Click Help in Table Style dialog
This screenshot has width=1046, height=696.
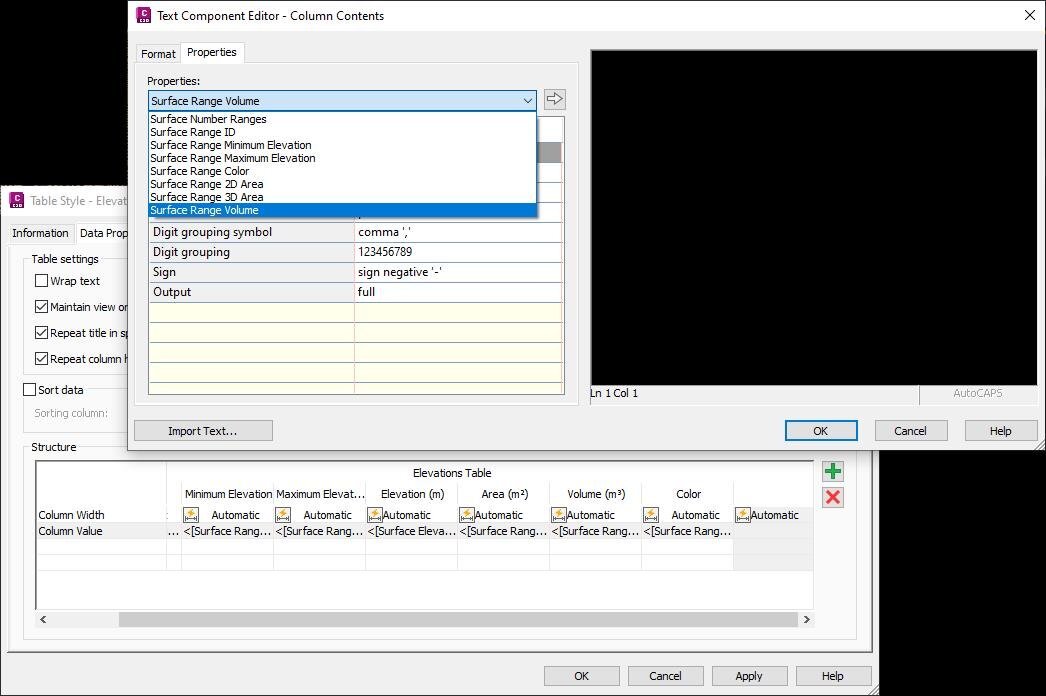point(833,676)
